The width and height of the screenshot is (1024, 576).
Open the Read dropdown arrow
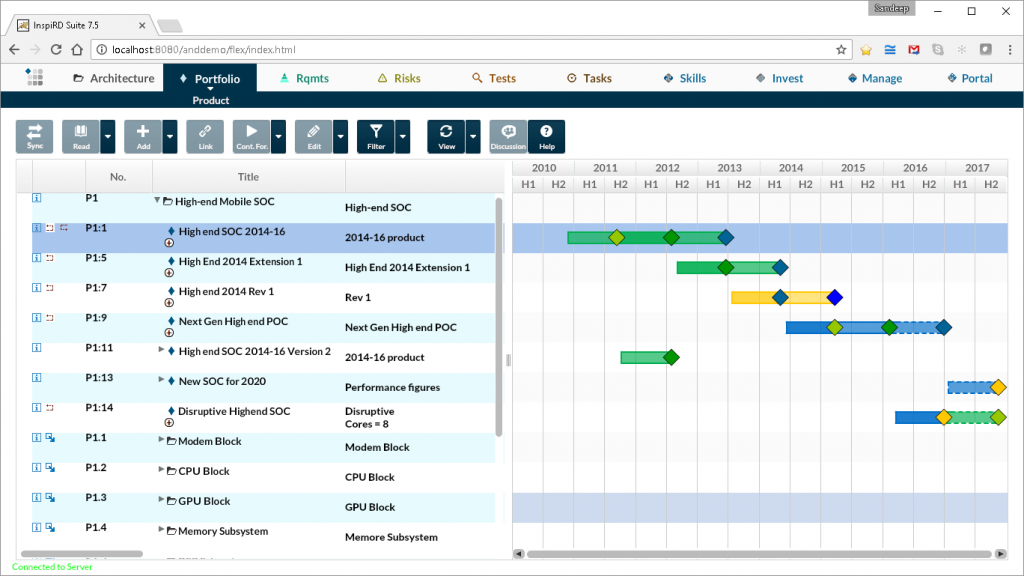coord(107,136)
